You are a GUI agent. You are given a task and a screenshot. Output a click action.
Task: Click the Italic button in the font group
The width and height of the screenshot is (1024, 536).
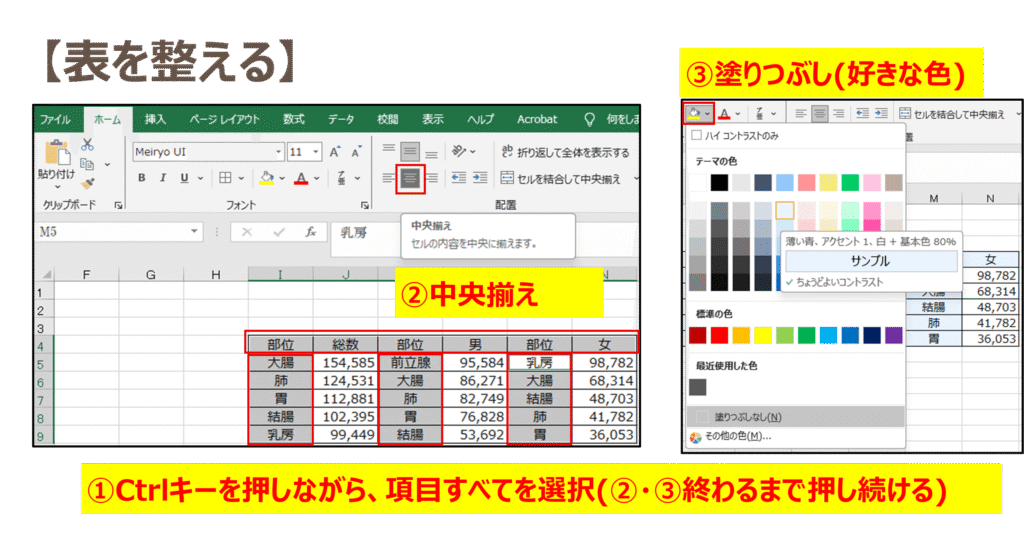pyautogui.click(x=163, y=178)
